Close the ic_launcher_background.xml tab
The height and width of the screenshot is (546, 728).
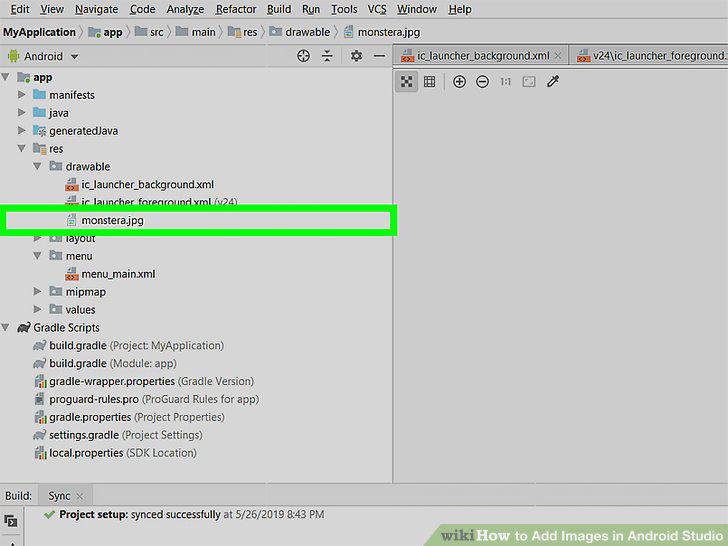click(x=559, y=56)
